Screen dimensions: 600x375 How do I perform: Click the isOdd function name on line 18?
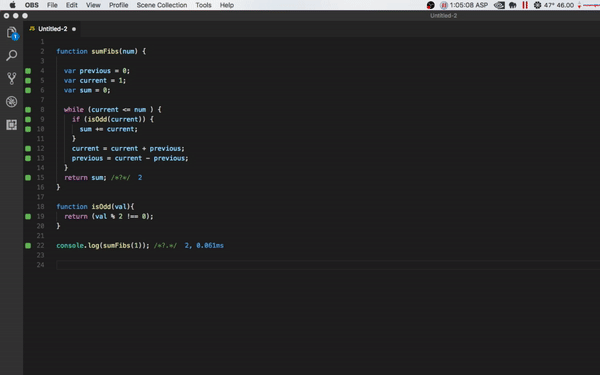[101, 207]
